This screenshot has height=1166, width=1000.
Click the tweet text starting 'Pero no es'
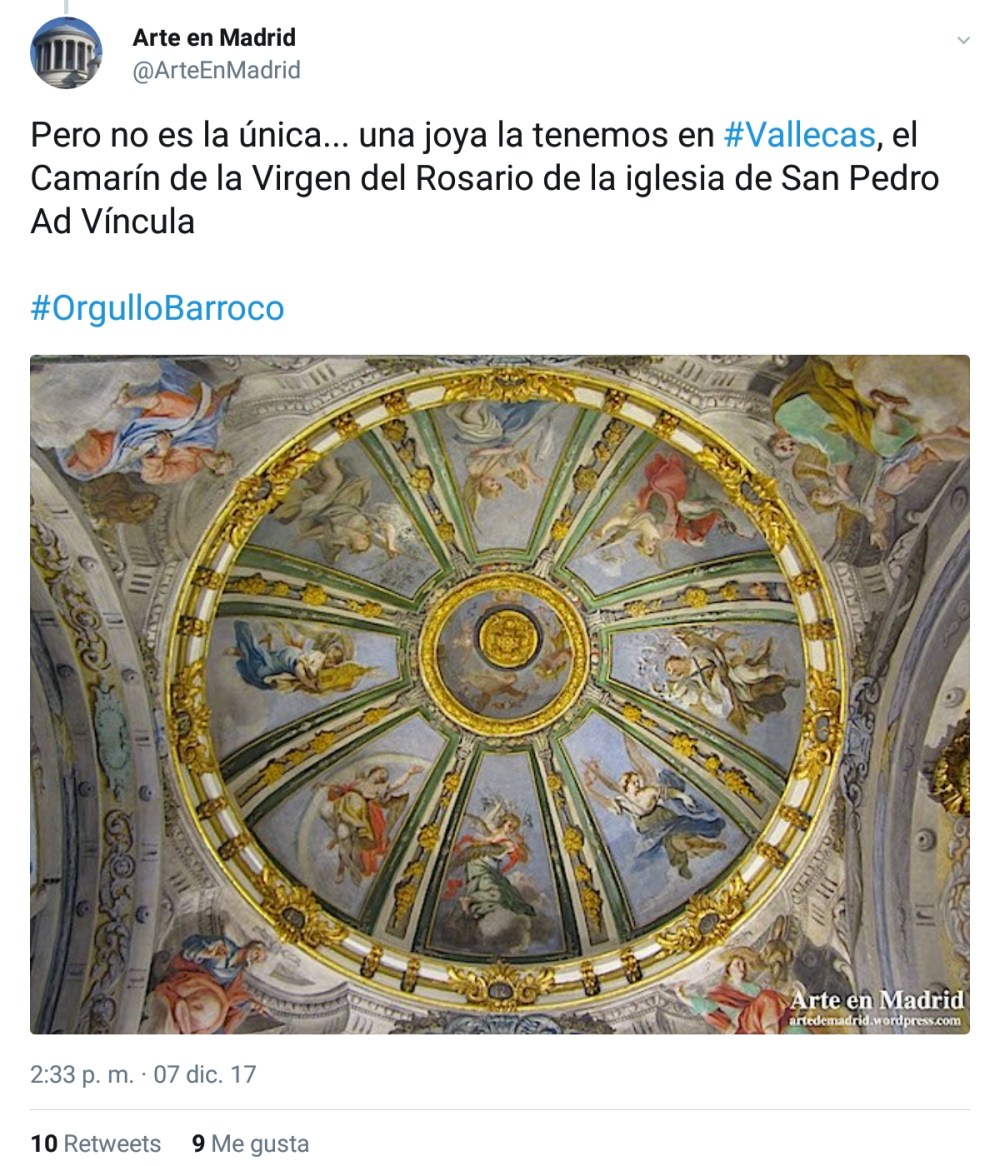point(485,178)
